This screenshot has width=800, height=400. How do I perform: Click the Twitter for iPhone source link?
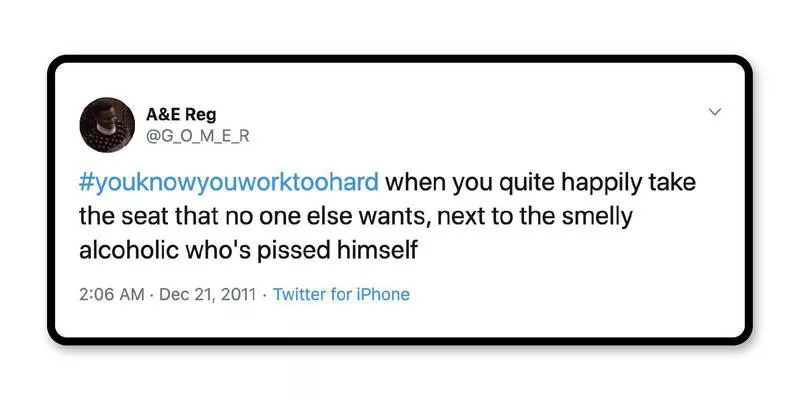[x=341, y=294]
